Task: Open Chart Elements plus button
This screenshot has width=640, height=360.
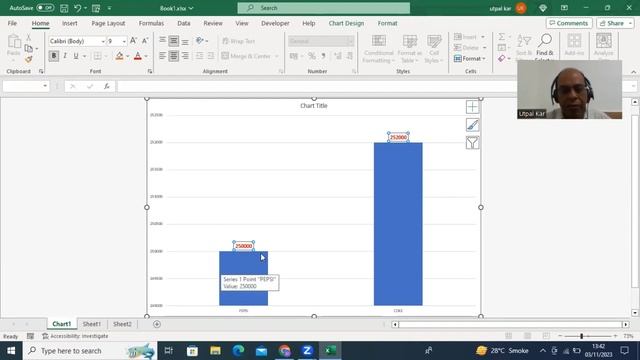Action: pyautogui.click(x=472, y=107)
